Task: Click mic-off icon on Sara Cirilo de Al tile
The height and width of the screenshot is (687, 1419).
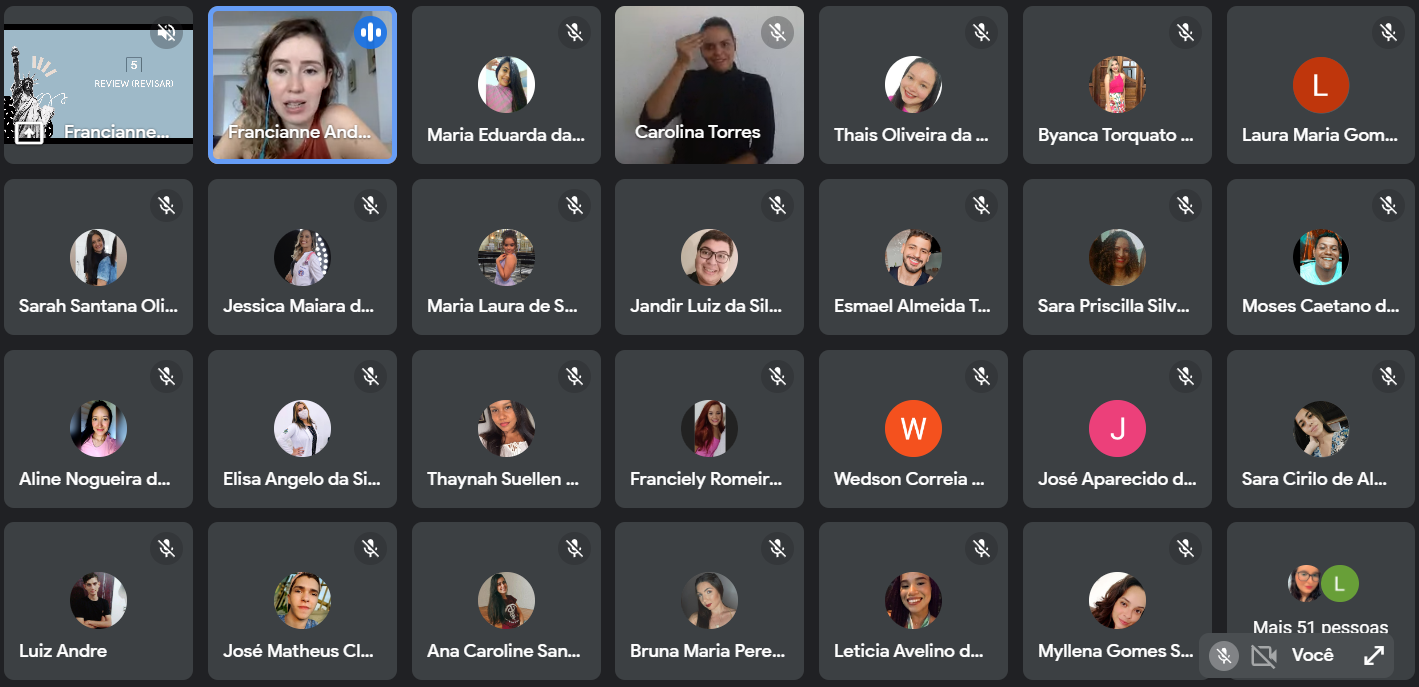Action: [1388, 376]
